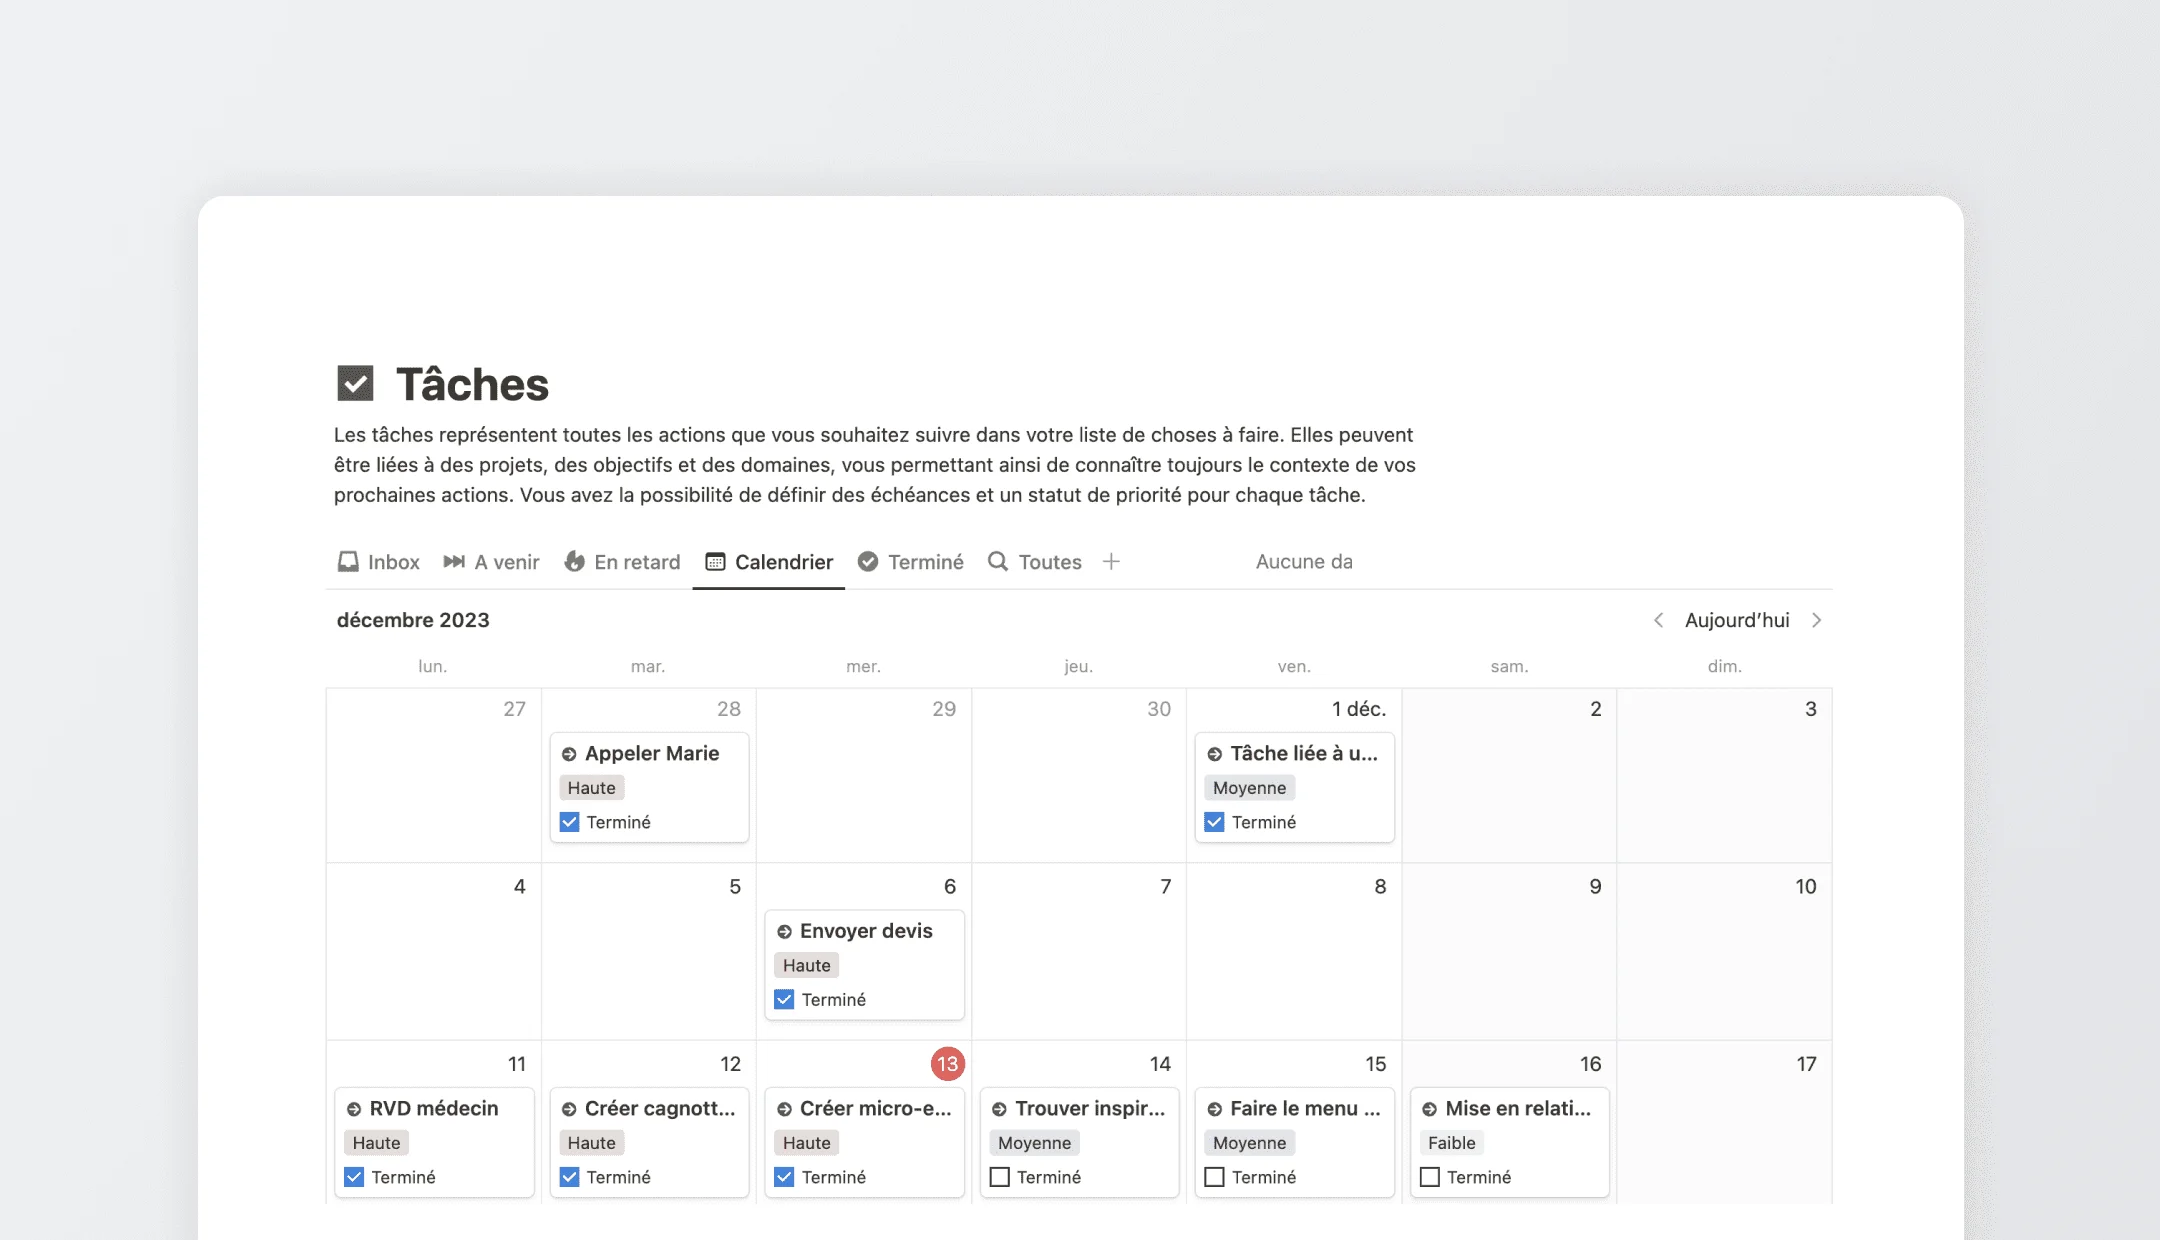Open the Créer cagnott... task title

pyautogui.click(x=660, y=1108)
